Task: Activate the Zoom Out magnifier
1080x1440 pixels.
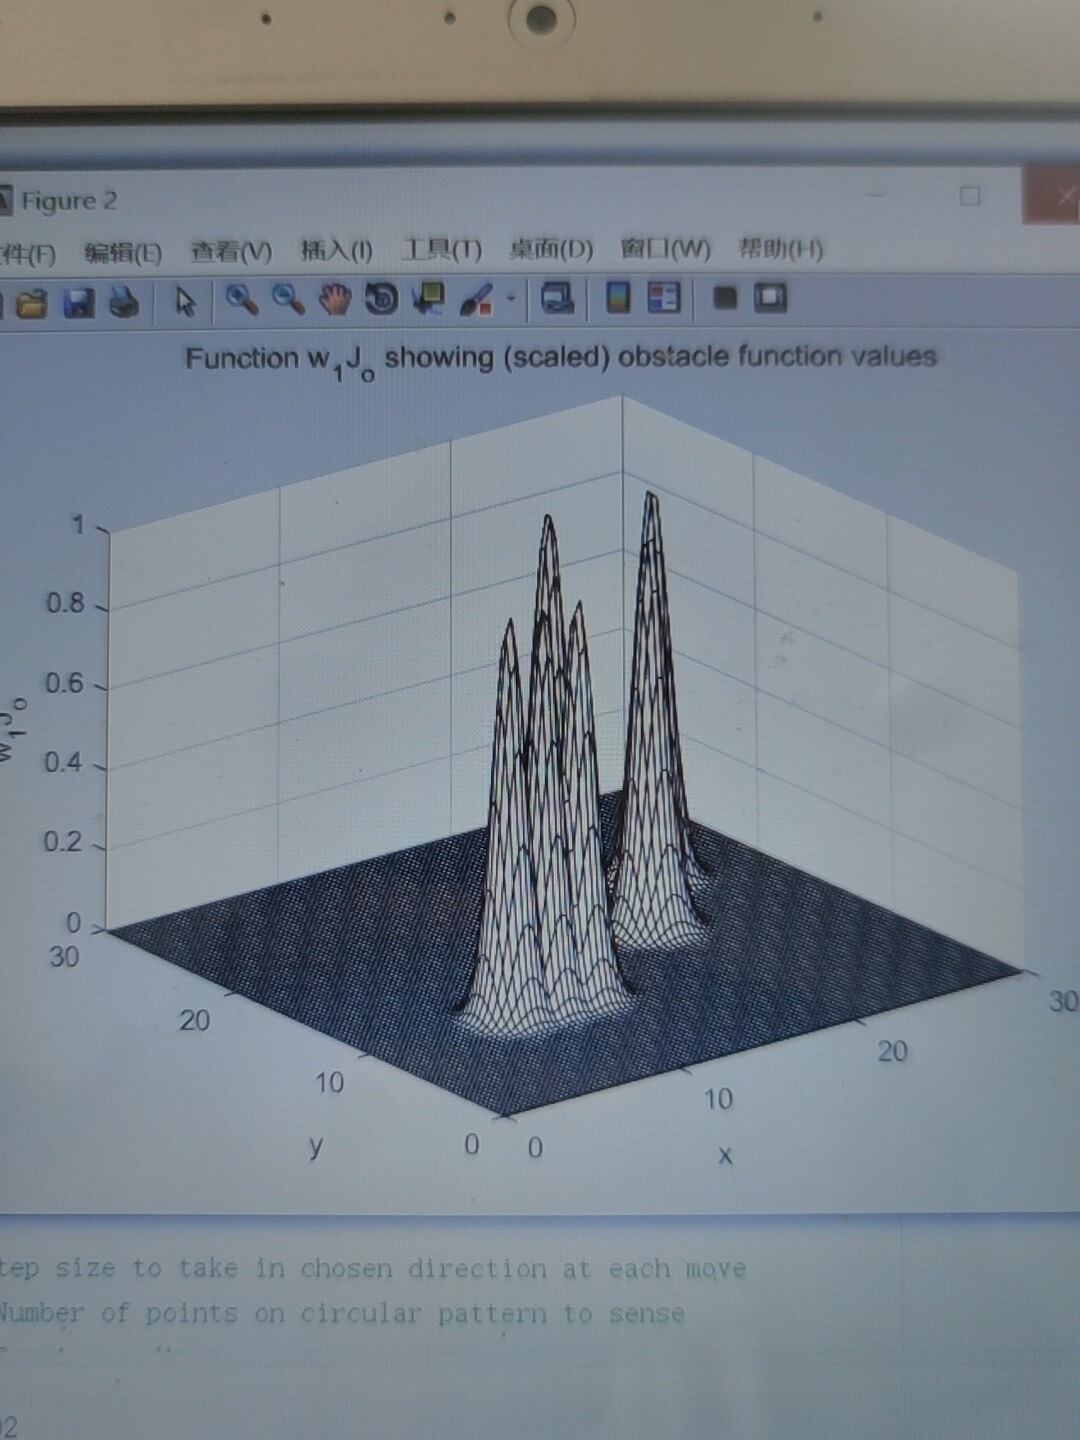Action: coord(289,299)
